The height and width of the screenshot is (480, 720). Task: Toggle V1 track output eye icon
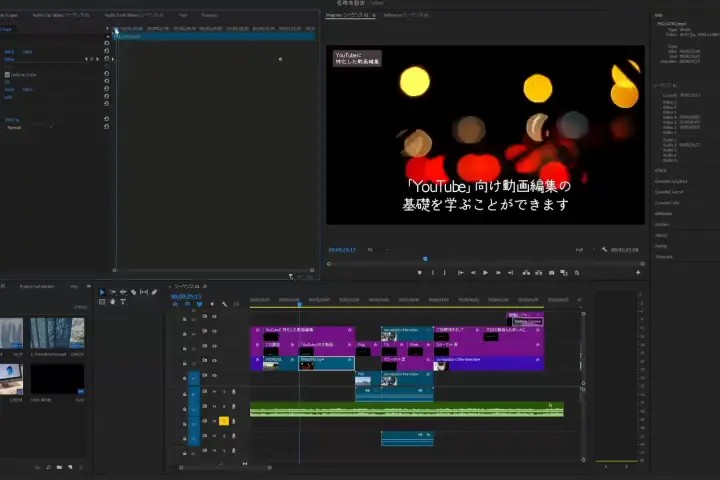click(214, 376)
